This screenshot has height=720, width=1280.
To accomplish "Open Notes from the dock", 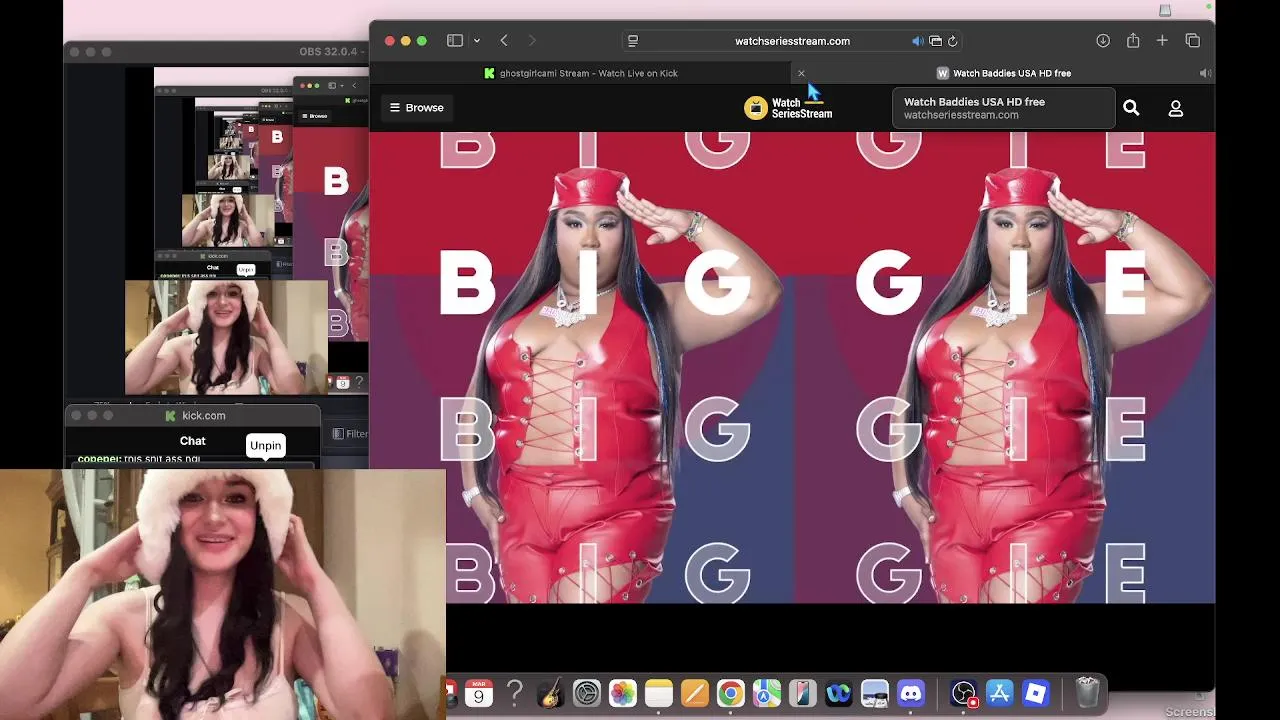I will coord(659,693).
